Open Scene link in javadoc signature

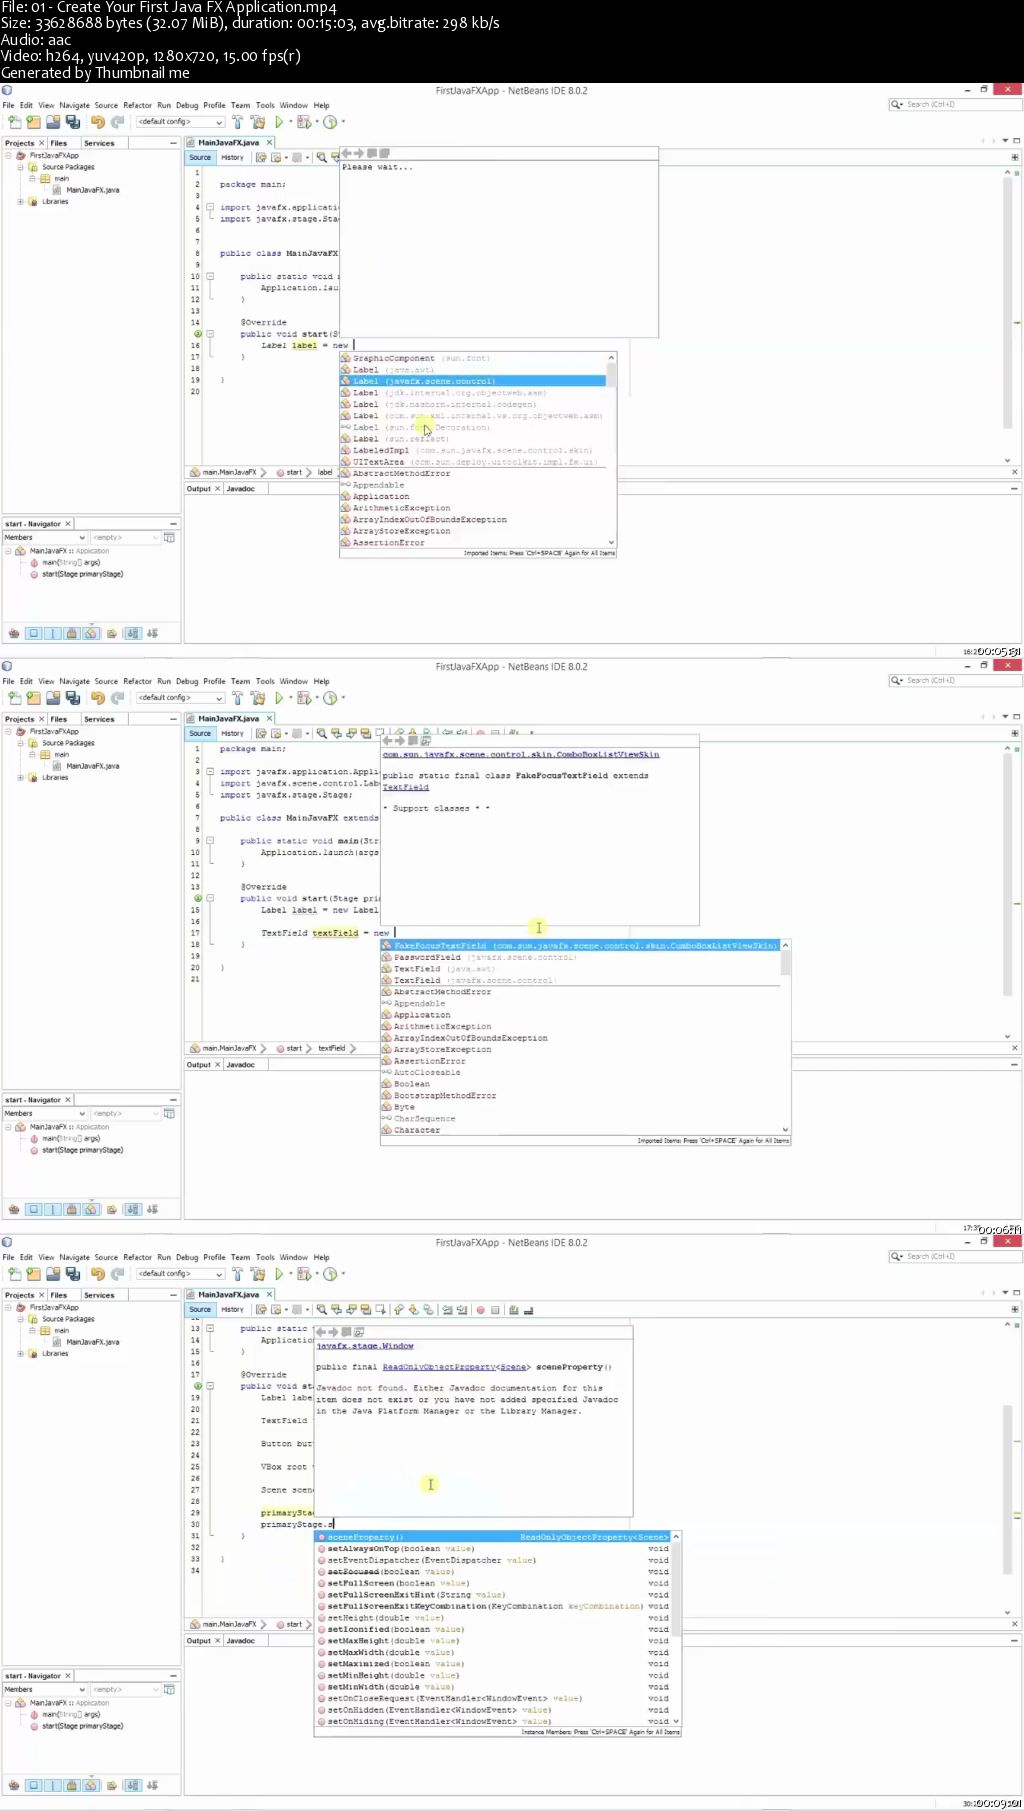513,1367
